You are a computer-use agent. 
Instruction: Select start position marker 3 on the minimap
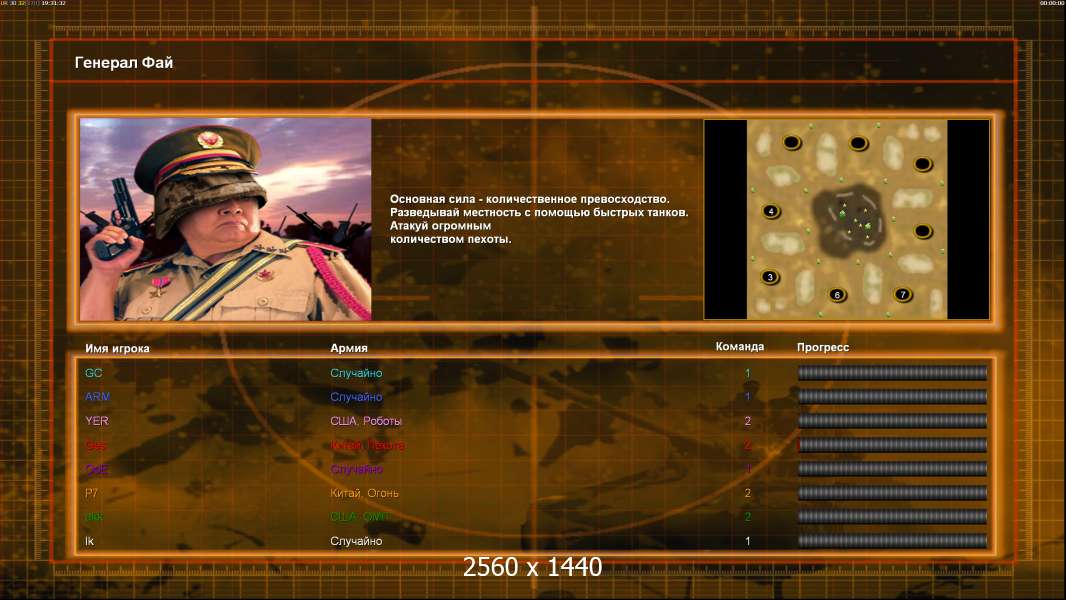tap(770, 277)
